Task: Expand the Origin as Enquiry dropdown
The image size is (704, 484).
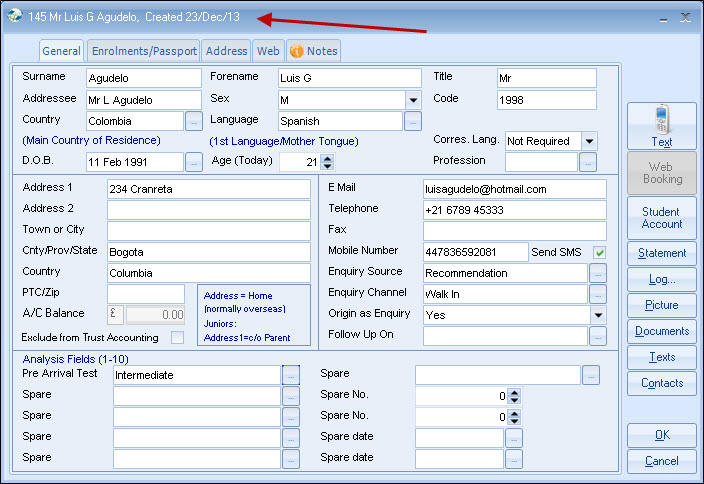Action: [598, 315]
